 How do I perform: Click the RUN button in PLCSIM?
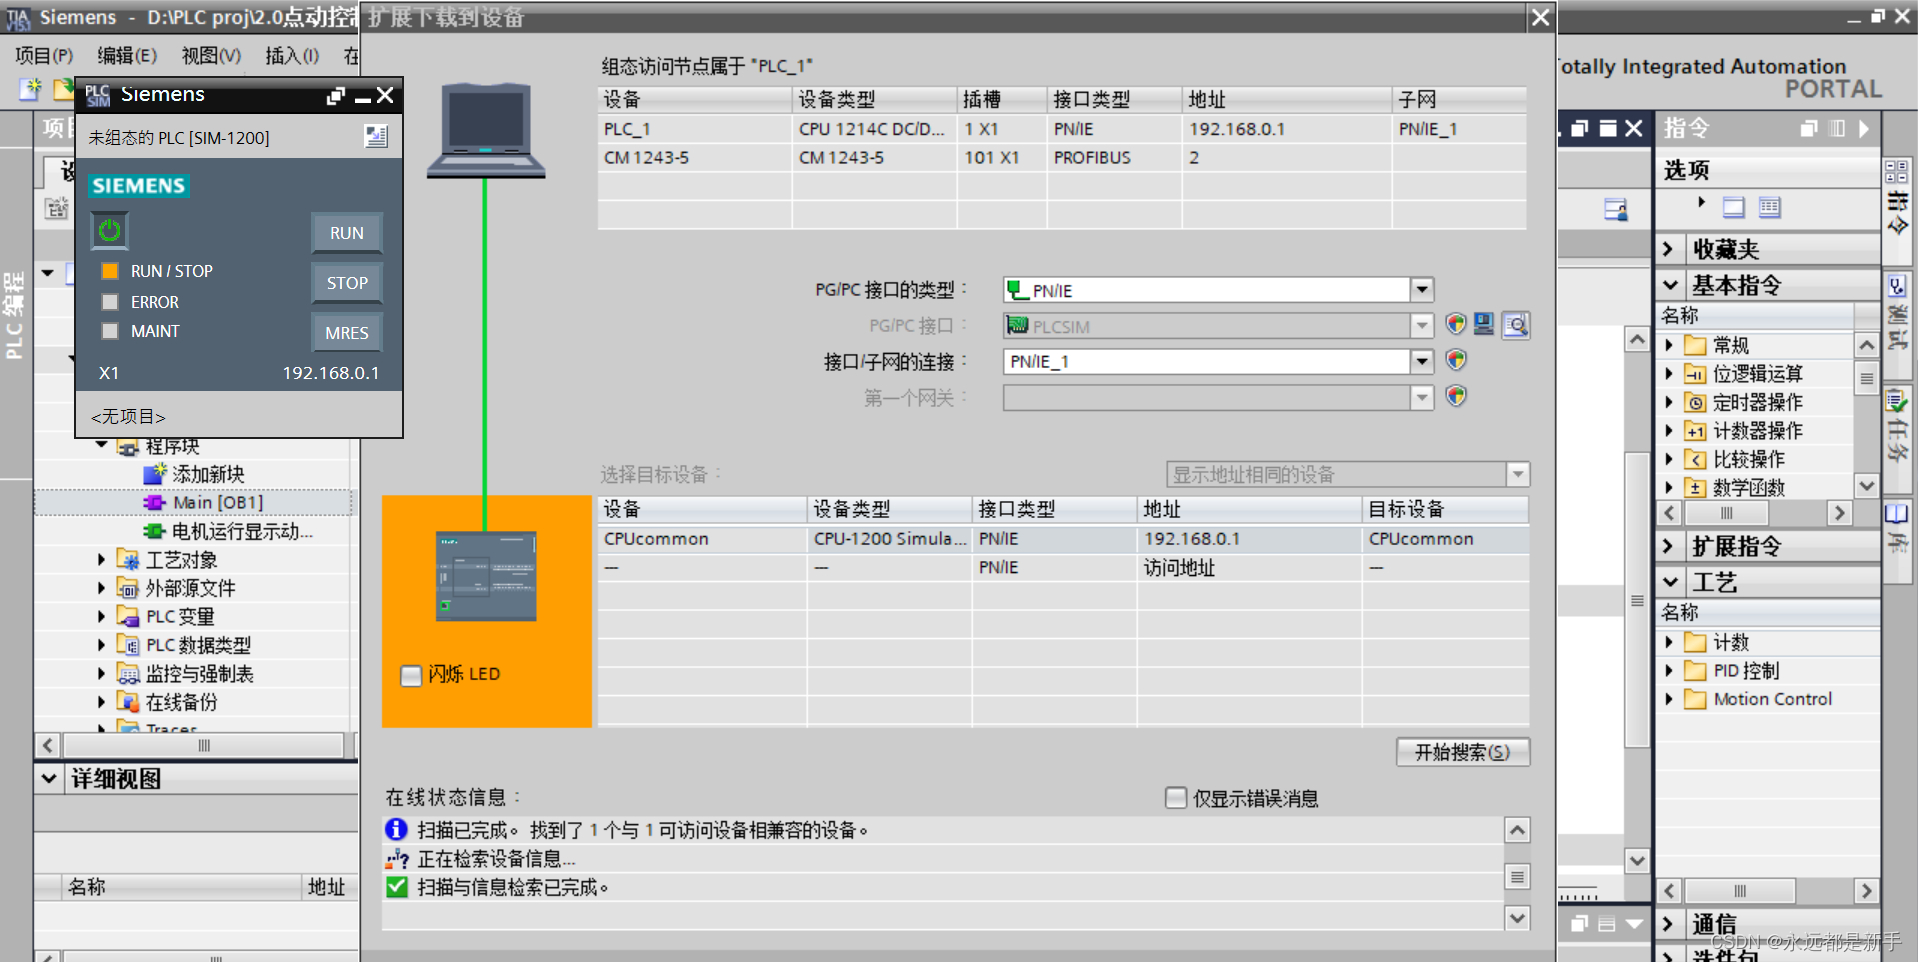pos(346,233)
